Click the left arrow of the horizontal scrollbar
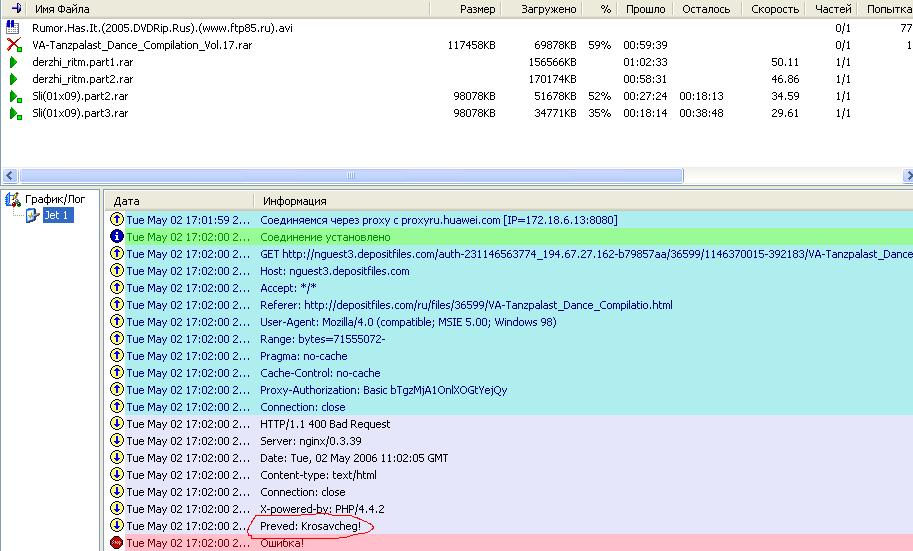Image resolution: width=913 pixels, height=551 pixels. tap(8, 175)
